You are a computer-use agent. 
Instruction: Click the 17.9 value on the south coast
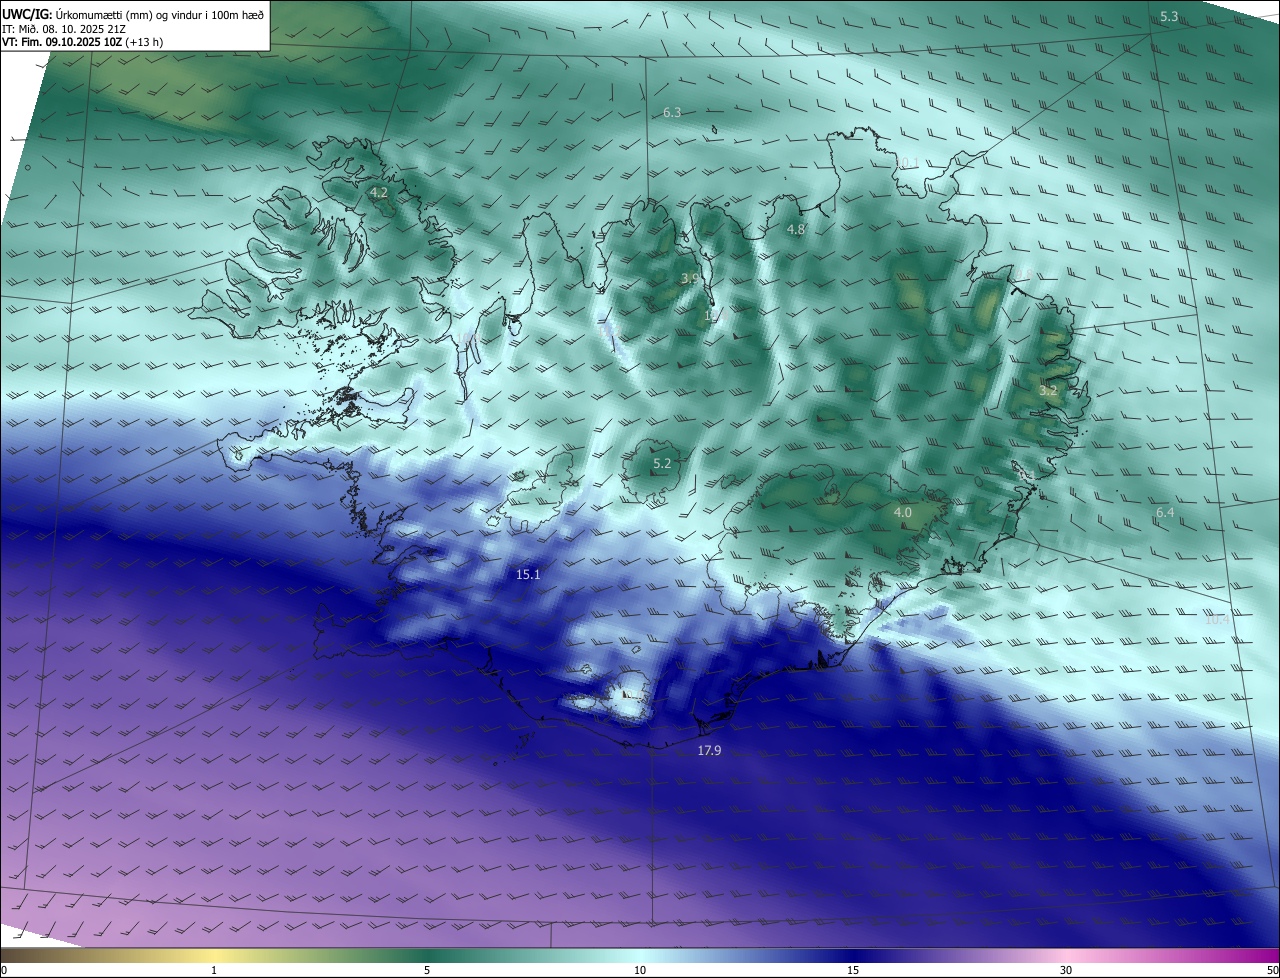pos(709,750)
